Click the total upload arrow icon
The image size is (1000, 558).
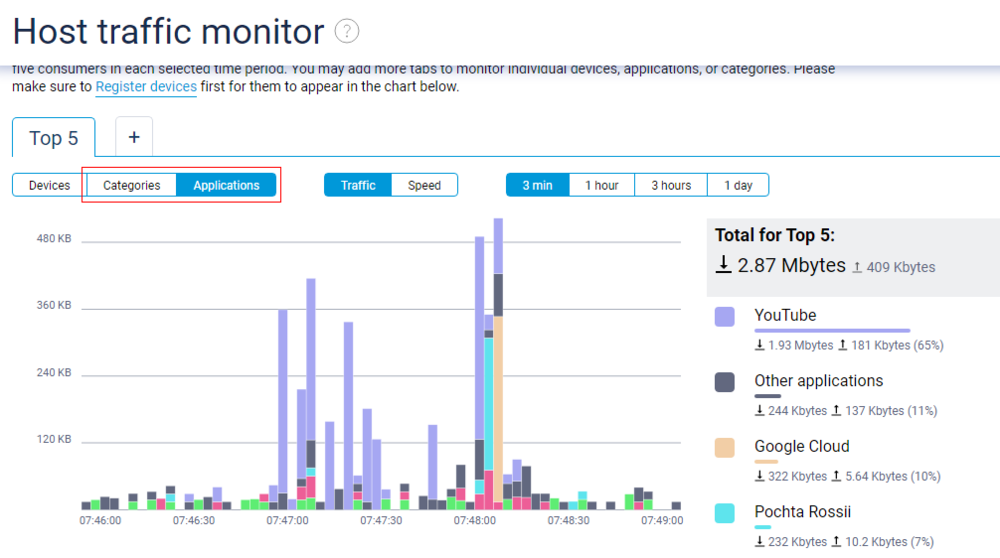[856, 267]
